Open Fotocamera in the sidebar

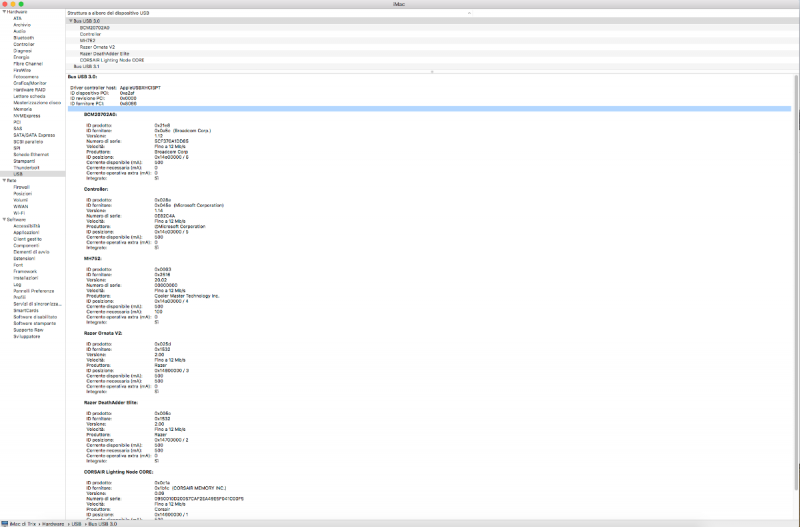(26, 77)
